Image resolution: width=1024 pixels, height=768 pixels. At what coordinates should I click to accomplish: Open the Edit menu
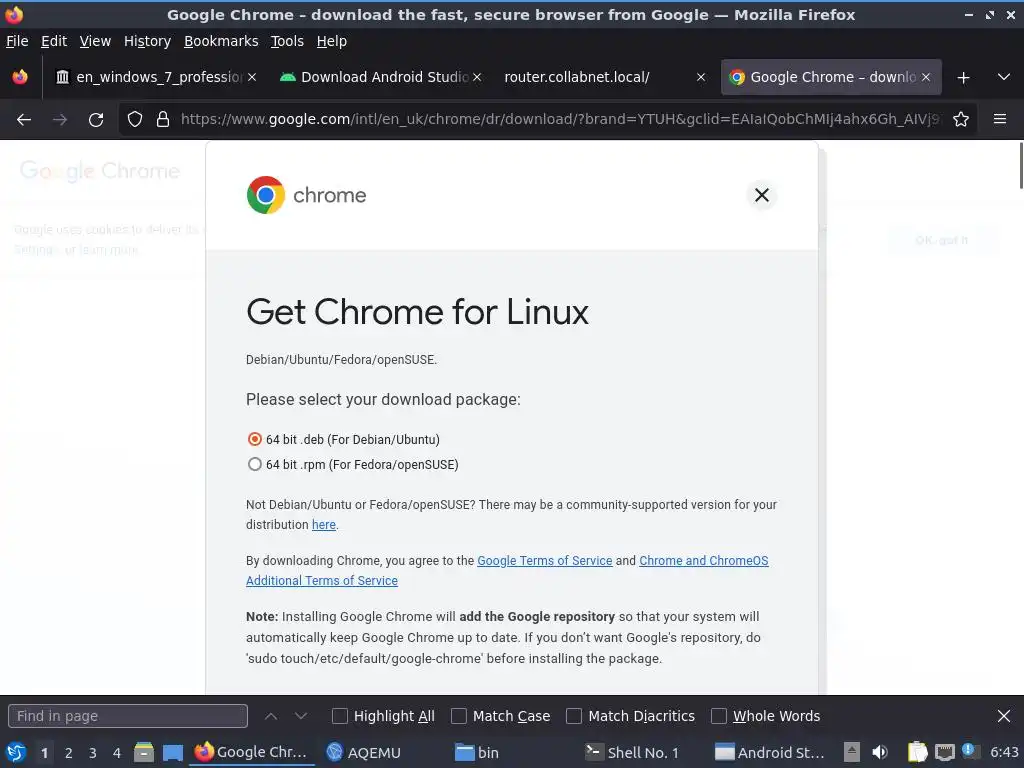pyautogui.click(x=54, y=41)
